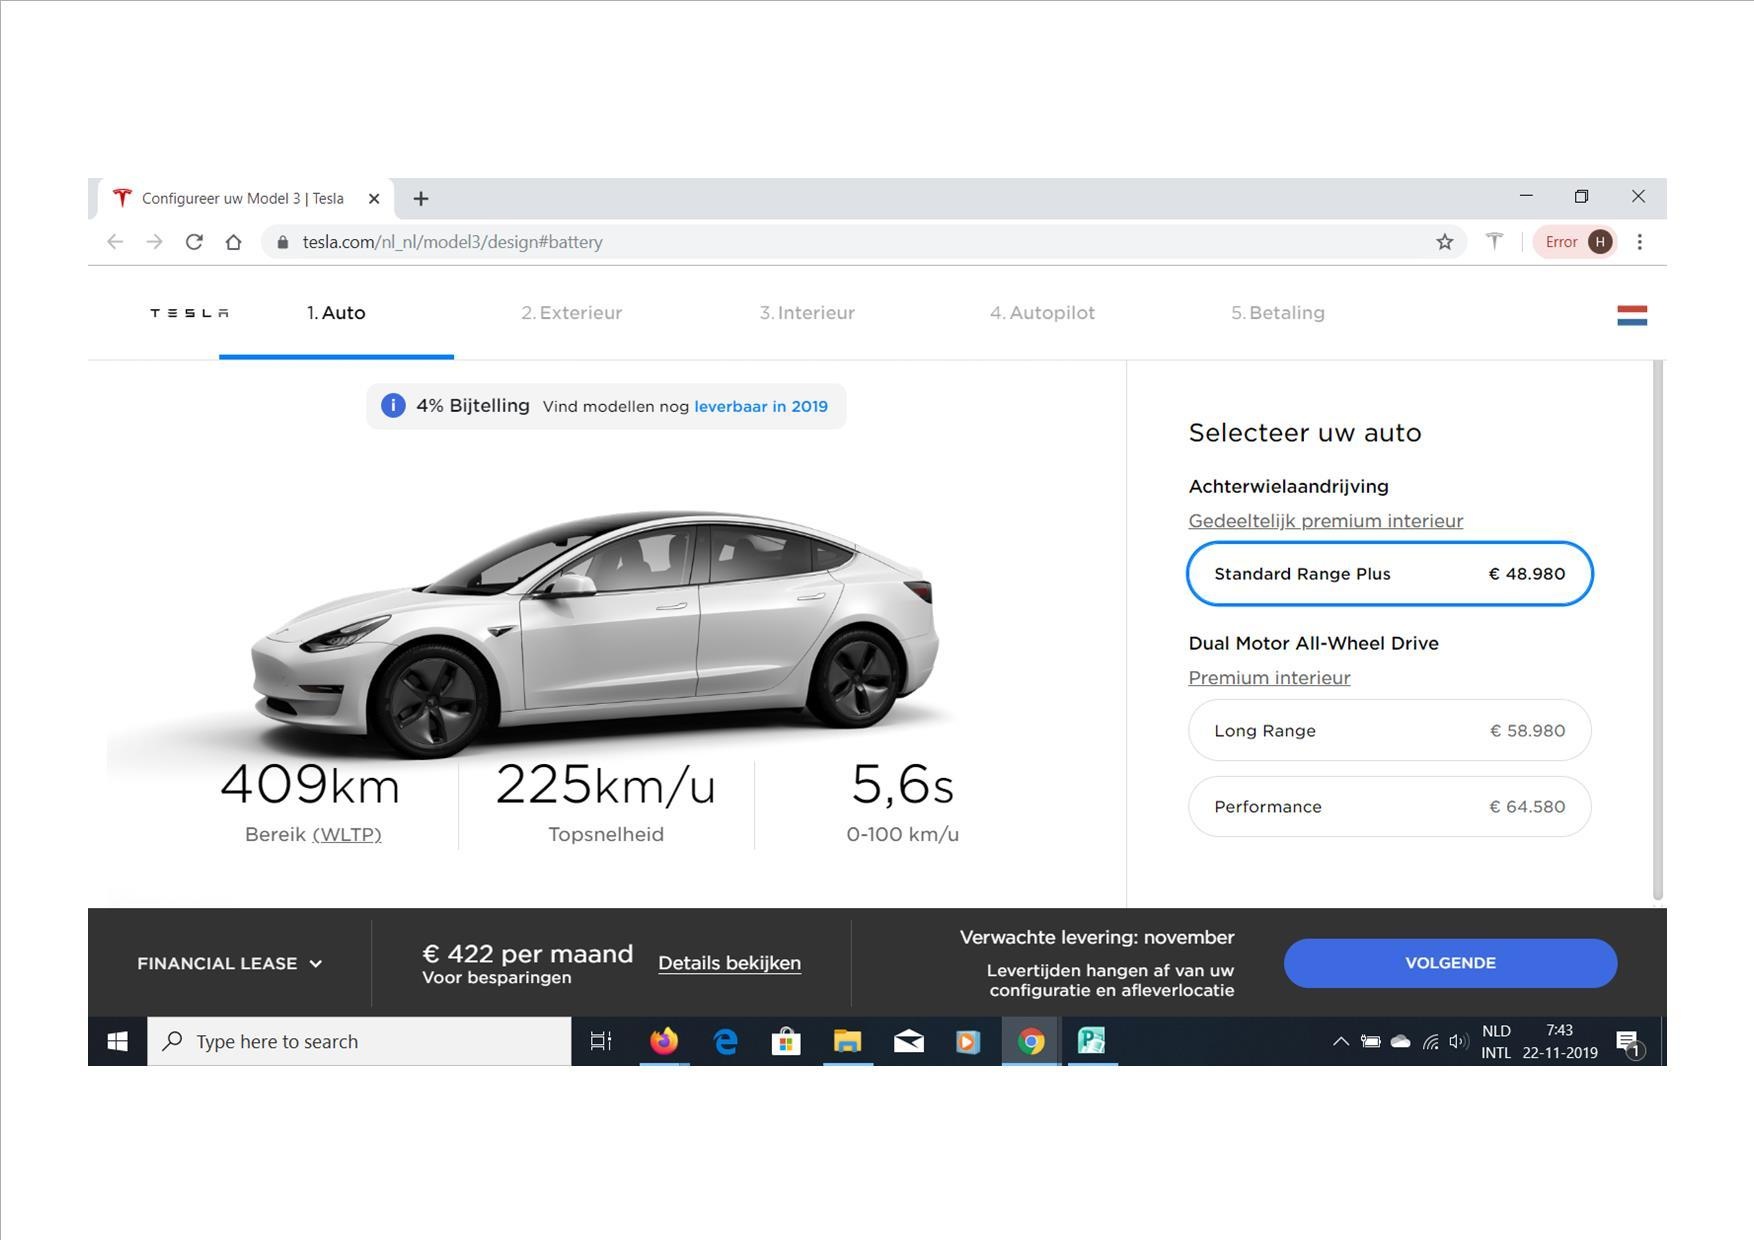The width and height of the screenshot is (1754, 1240).
Task: Open Microsoft Store from the taskbar
Action: [786, 1041]
